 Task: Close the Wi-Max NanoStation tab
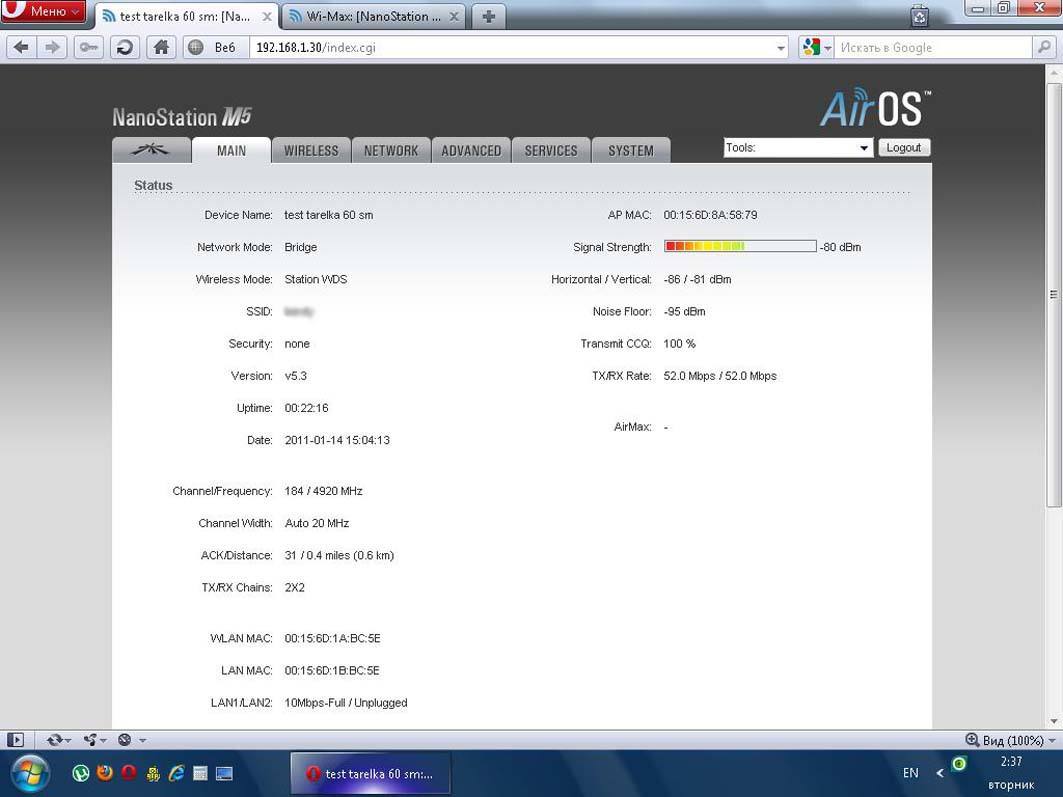tap(454, 16)
